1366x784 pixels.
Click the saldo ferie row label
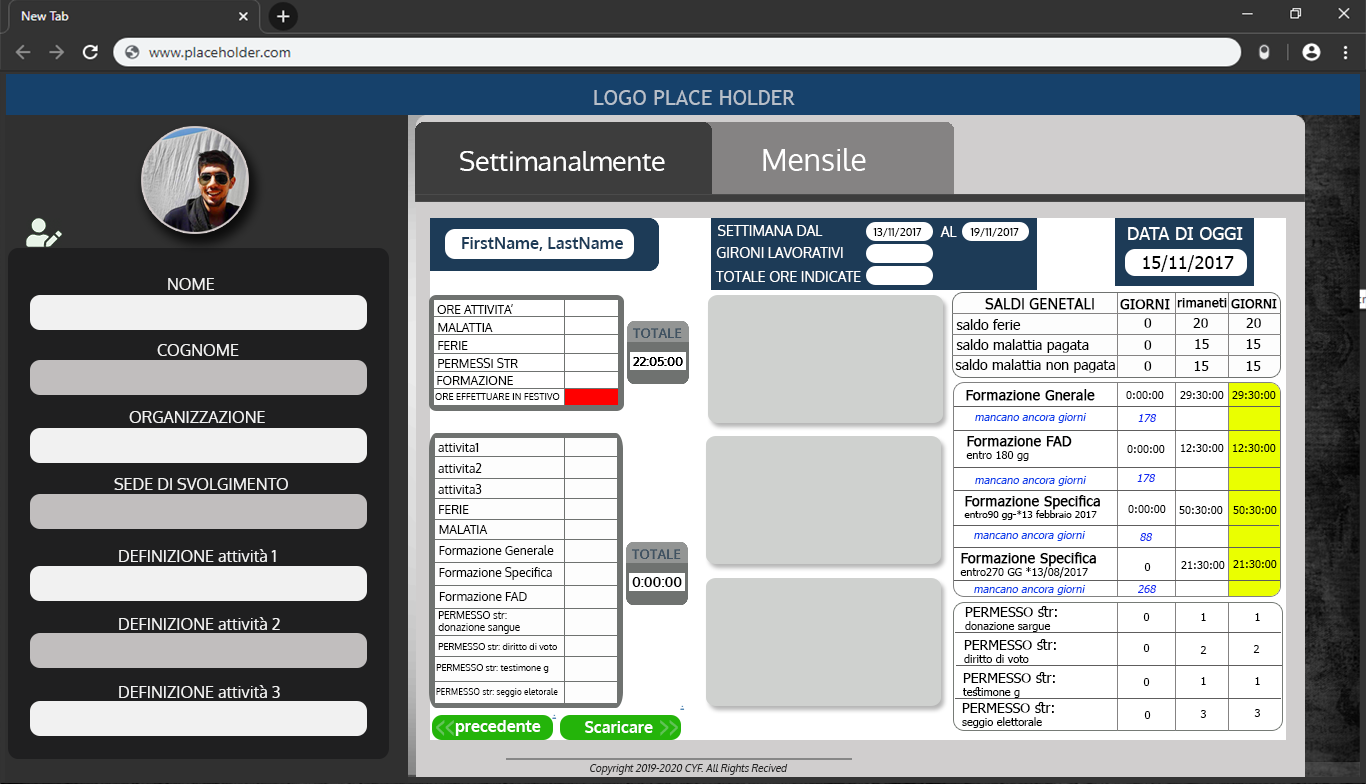(988, 324)
